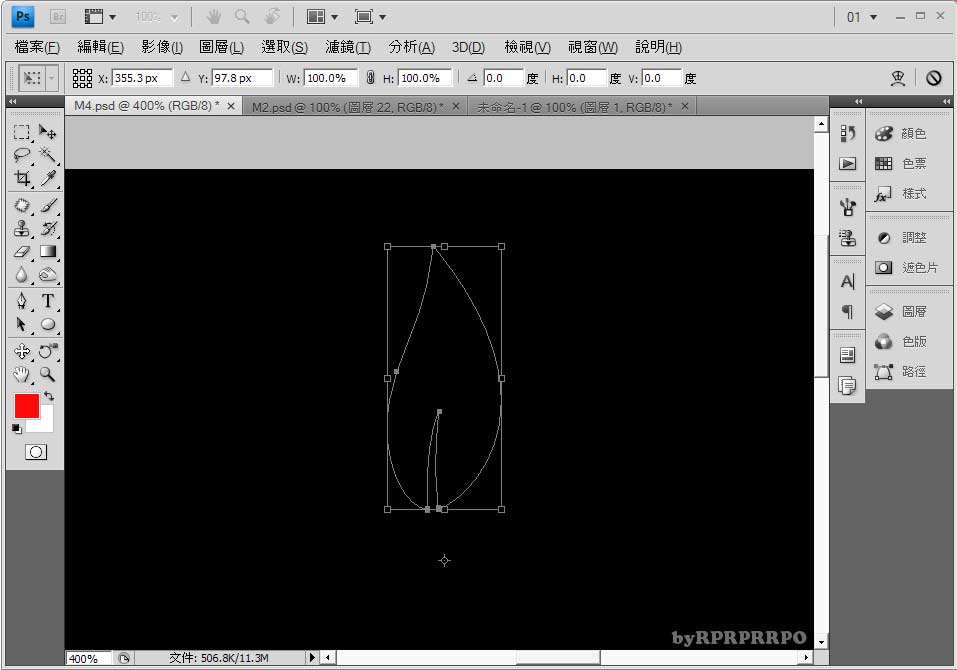The height and width of the screenshot is (670, 957).
Task: Select the Zoom tool in toolbox
Action: point(48,374)
